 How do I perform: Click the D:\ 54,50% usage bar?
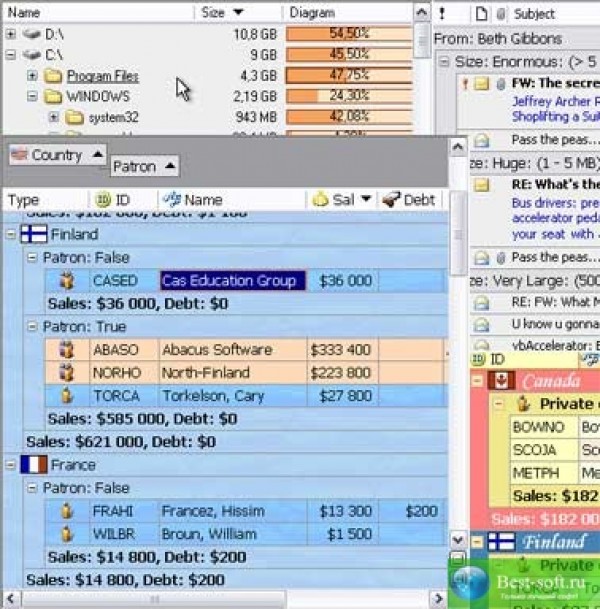pos(349,34)
